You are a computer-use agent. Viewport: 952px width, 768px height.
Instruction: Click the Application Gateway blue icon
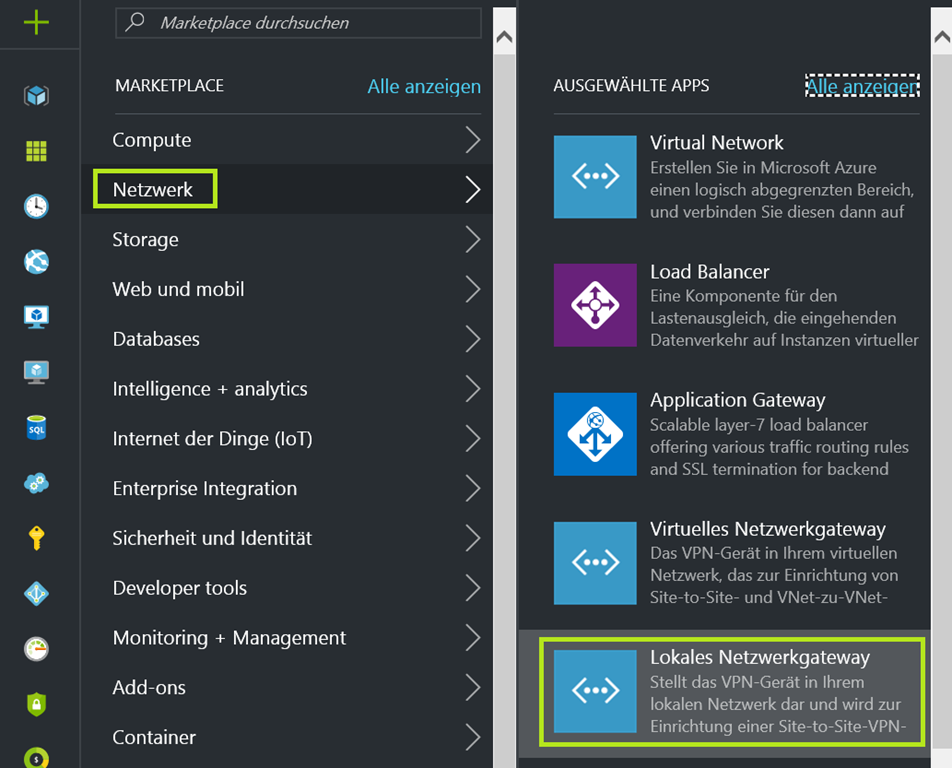pyautogui.click(x=595, y=433)
